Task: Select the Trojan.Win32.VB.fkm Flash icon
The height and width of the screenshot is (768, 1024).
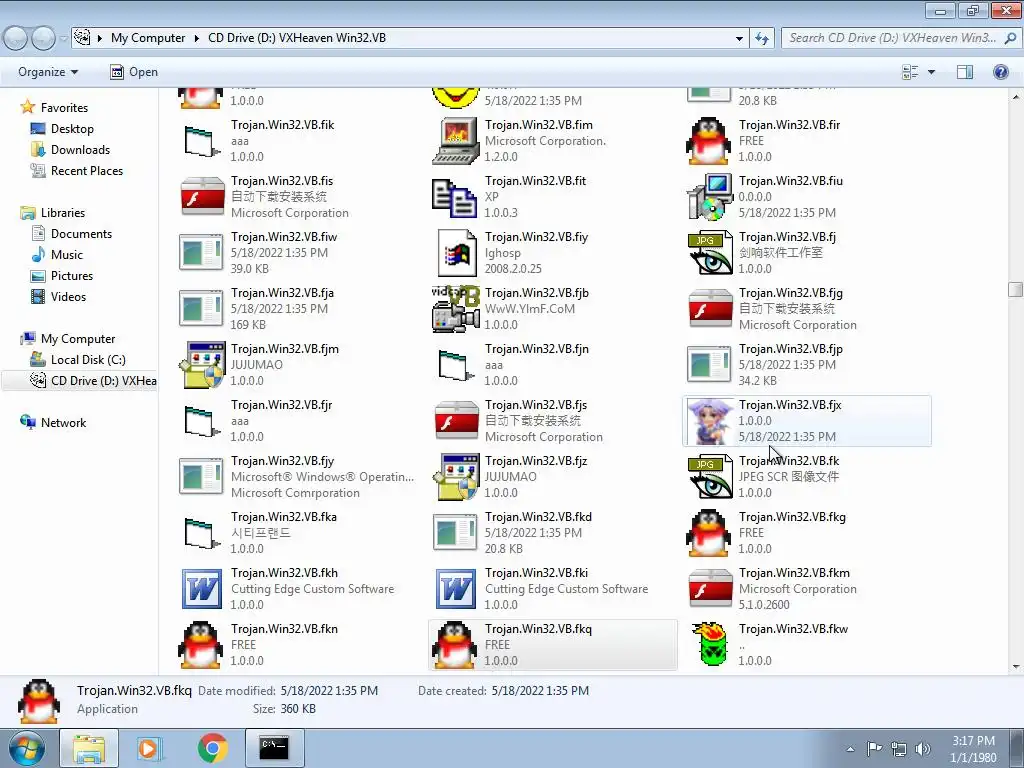Action: (710, 589)
